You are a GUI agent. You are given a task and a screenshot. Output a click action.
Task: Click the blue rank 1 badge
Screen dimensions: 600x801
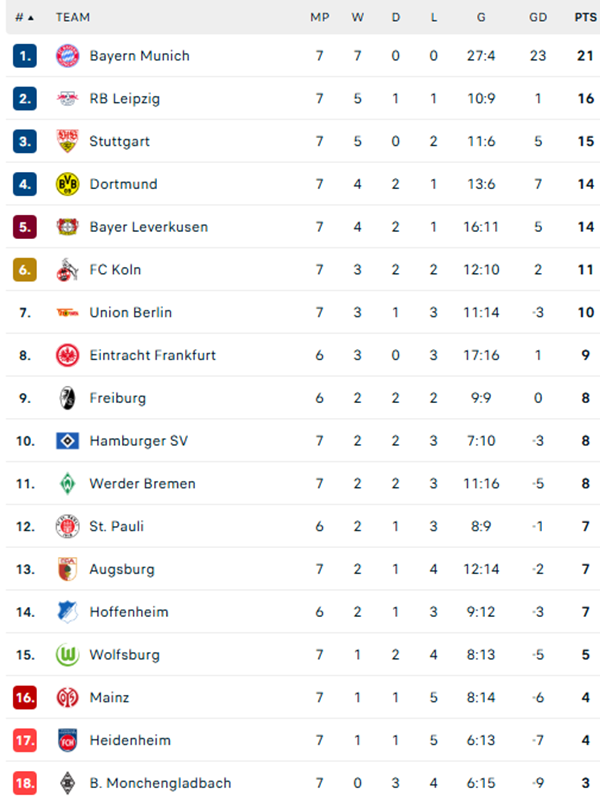(x=25, y=56)
